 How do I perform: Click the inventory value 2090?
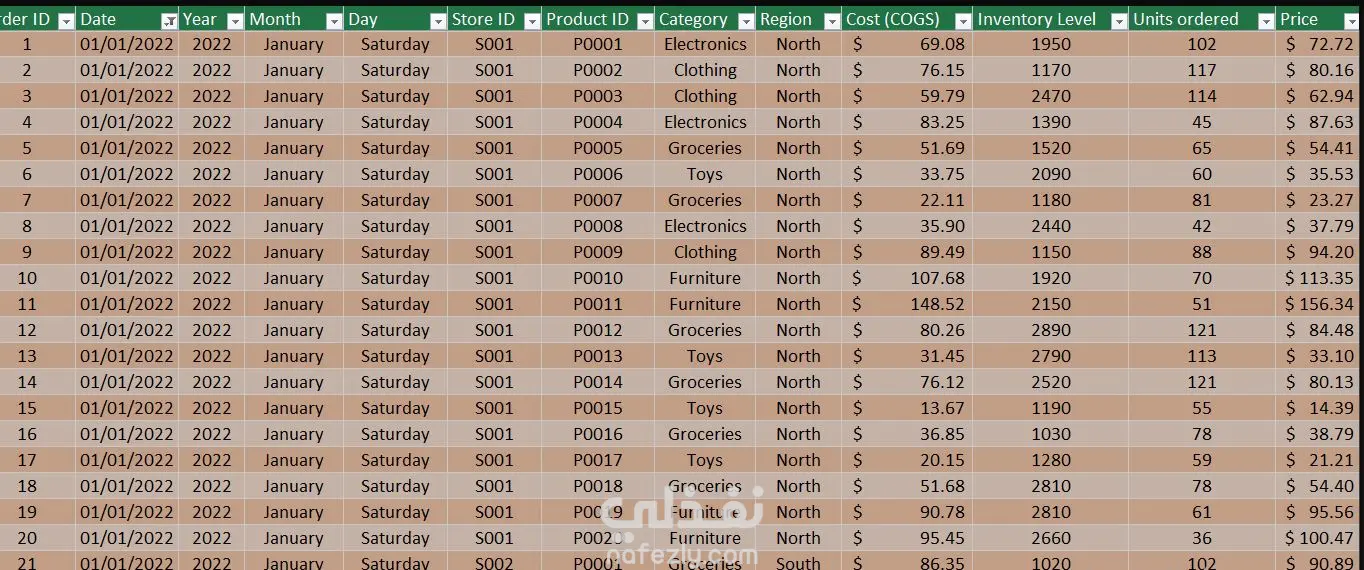click(1051, 174)
